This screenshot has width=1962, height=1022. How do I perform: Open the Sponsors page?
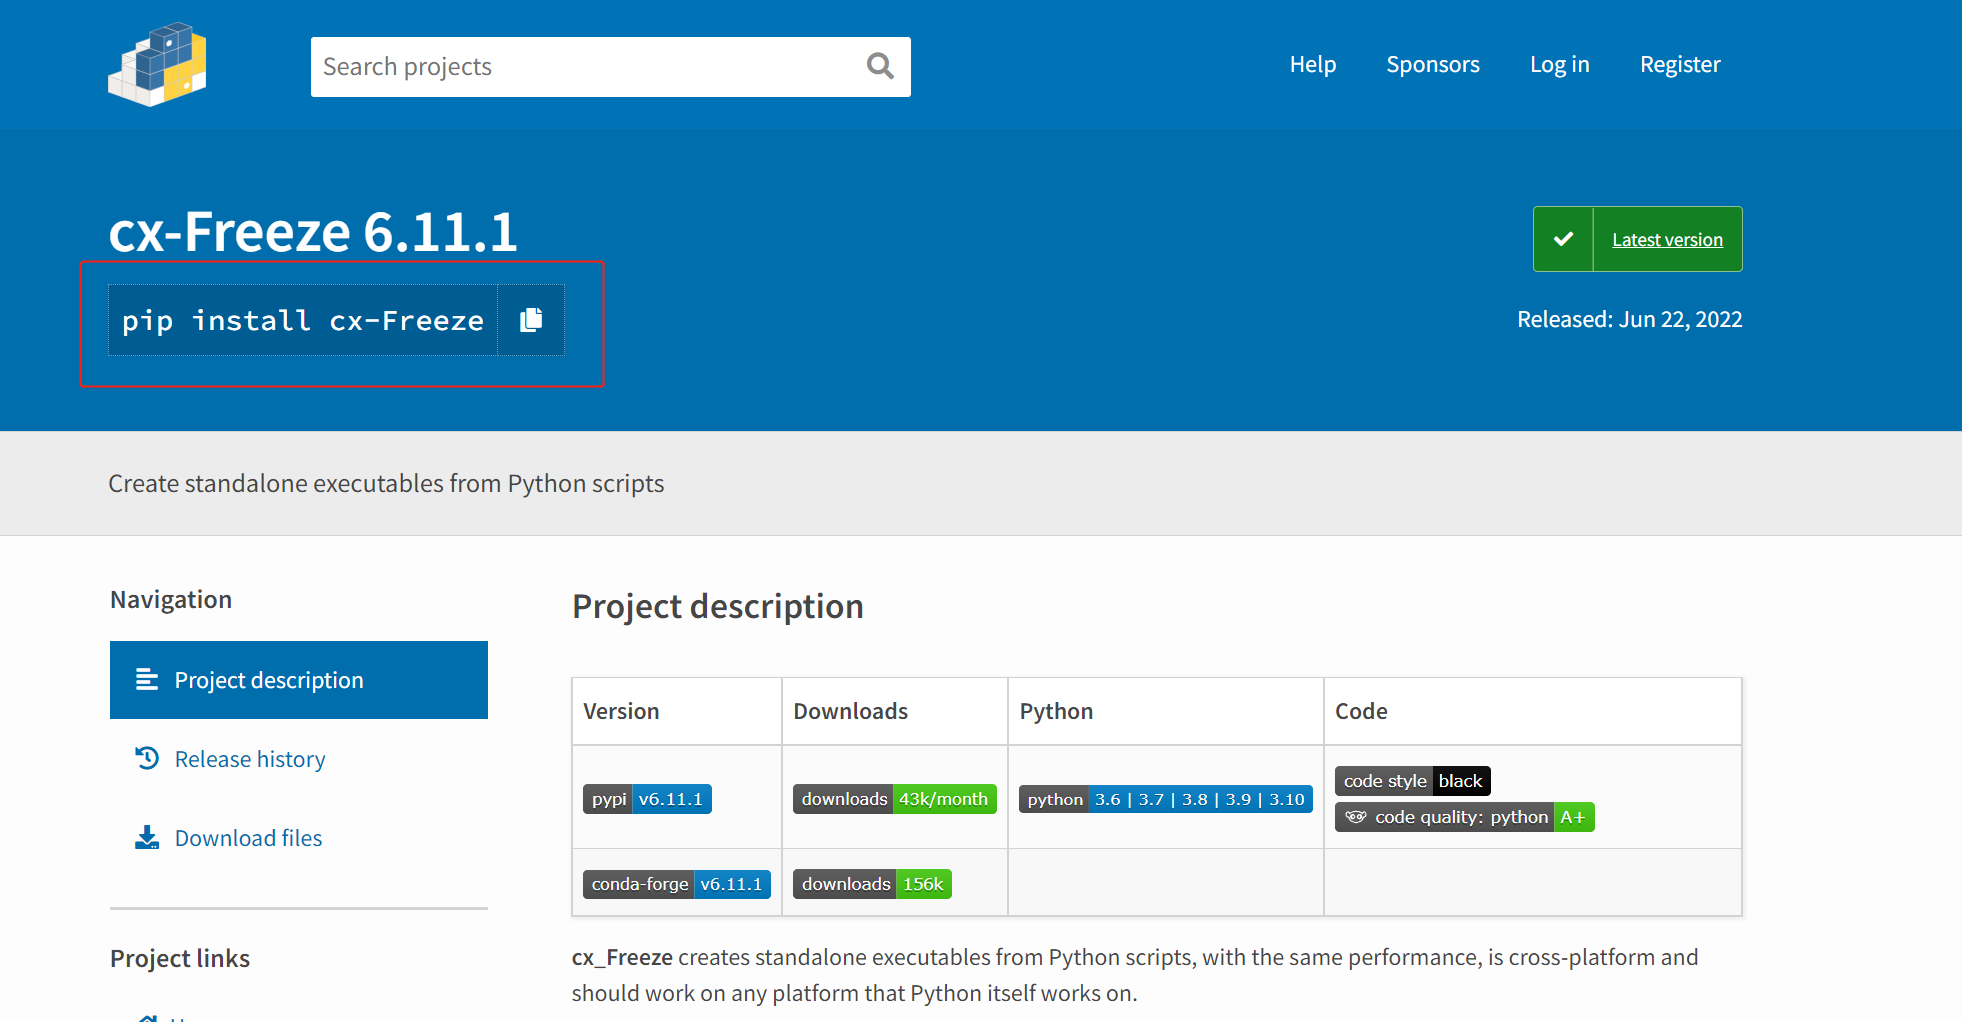pos(1433,64)
